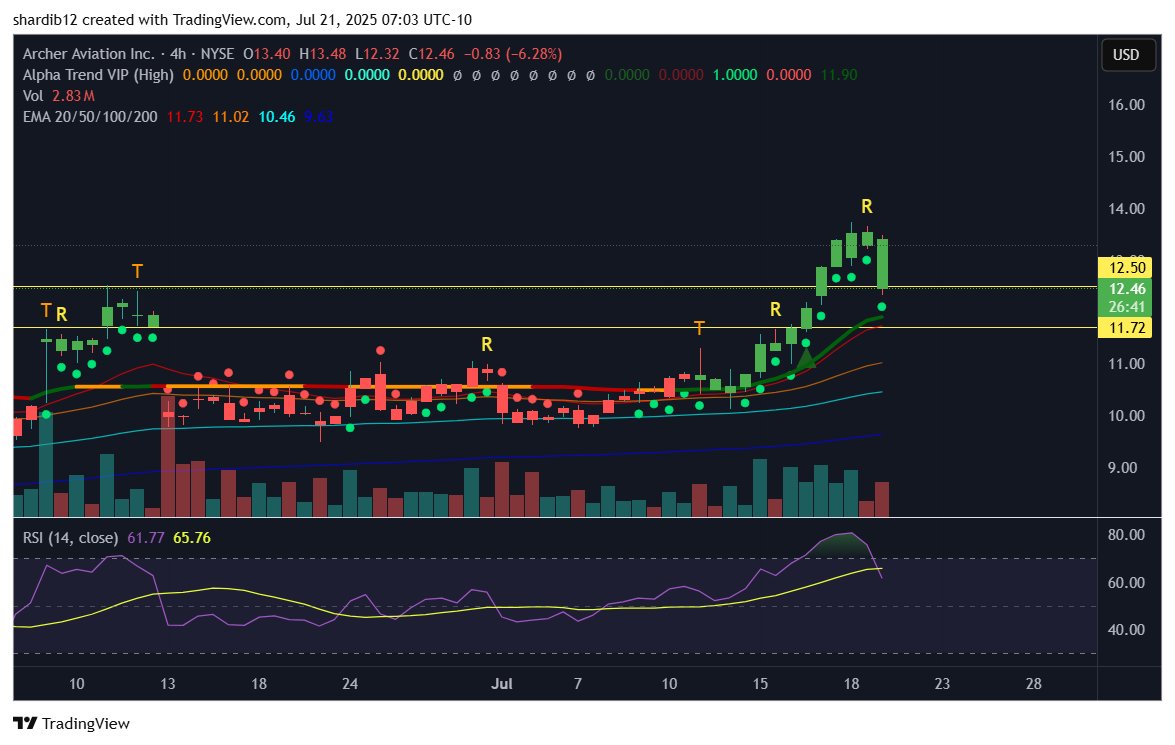The height and width of the screenshot is (745, 1175).
Task: Click the R marker above the highest candles
Action: pyautogui.click(x=867, y=206)
